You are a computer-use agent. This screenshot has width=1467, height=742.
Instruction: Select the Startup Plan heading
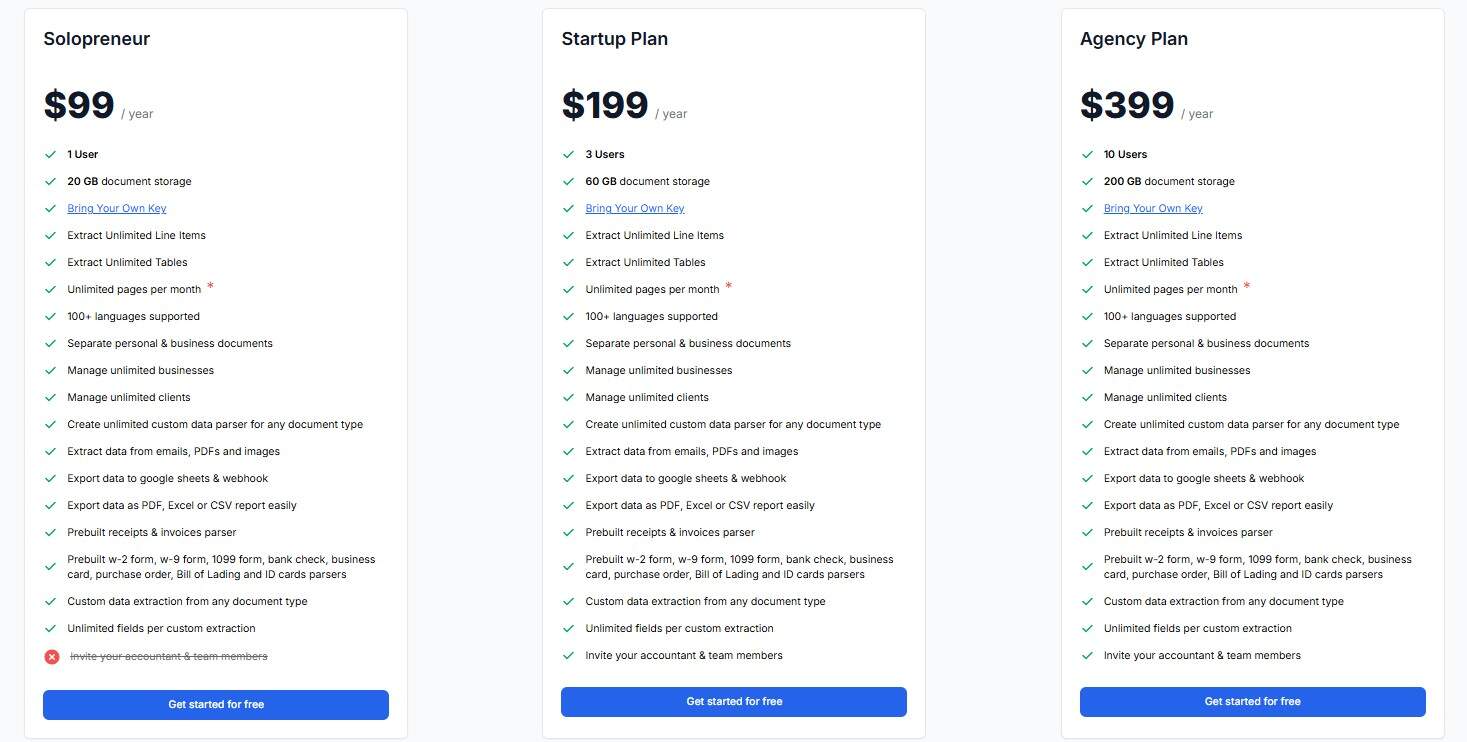614,38
